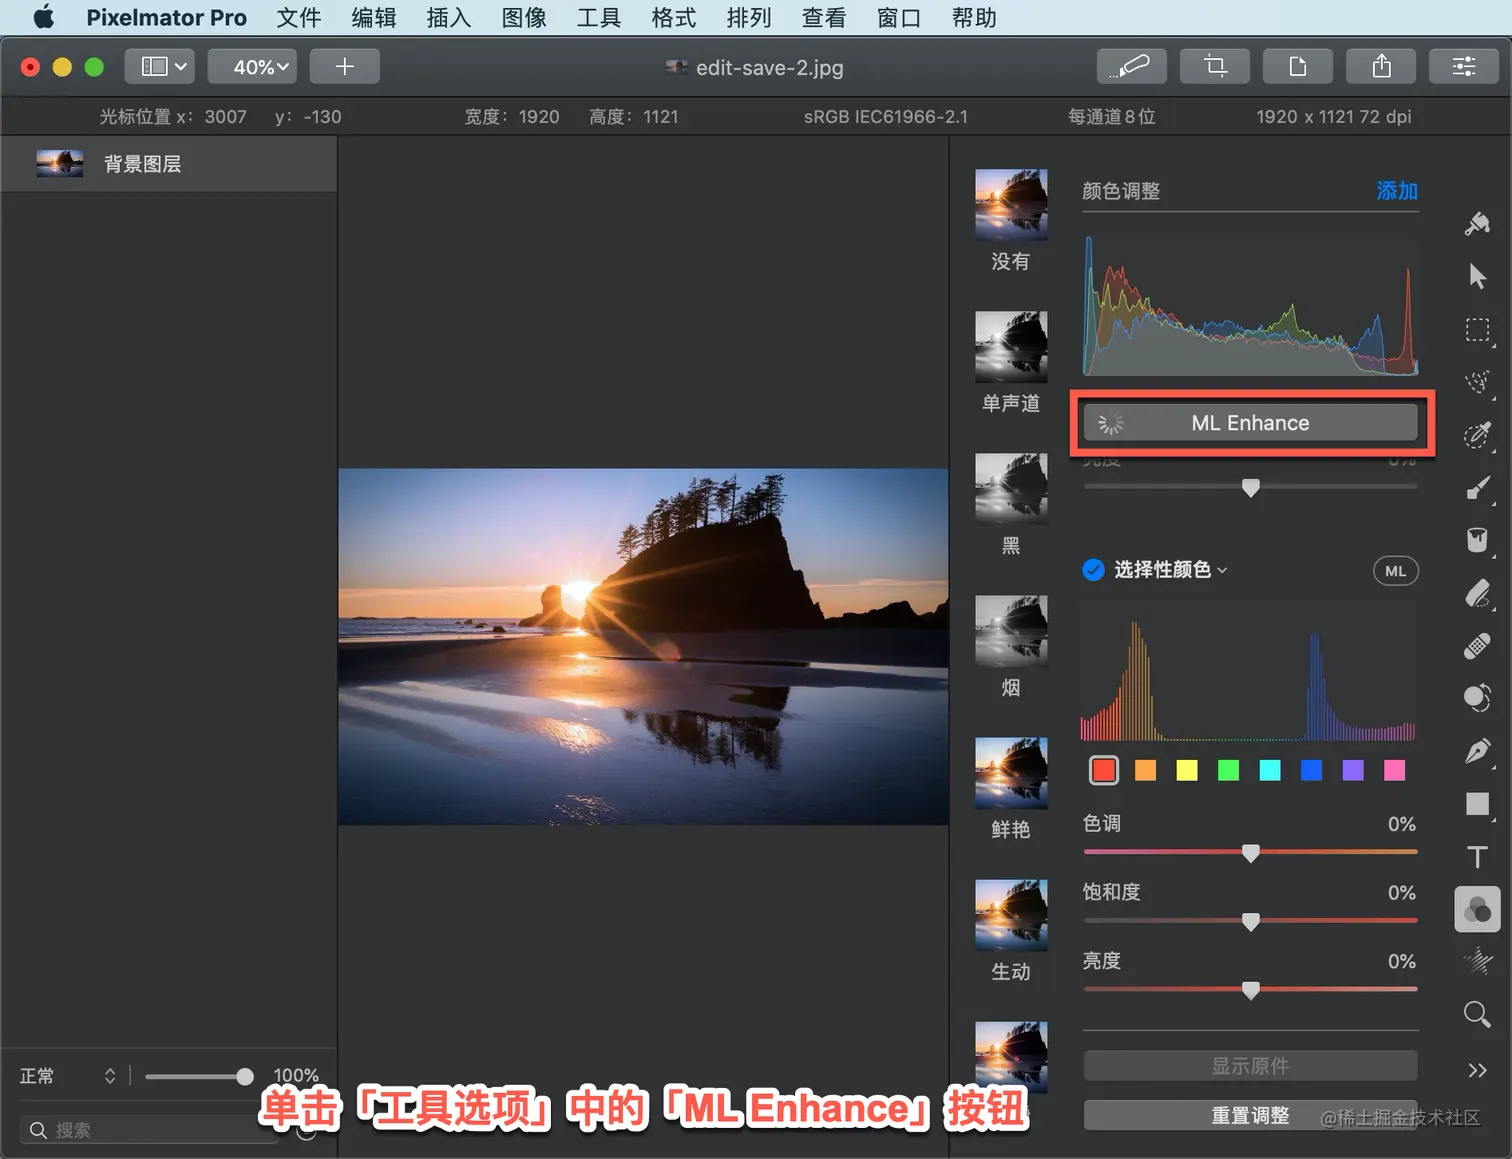Open the 编辑 menu
The width and height of the screenshot is (1512, 1159).
point(374,17)
